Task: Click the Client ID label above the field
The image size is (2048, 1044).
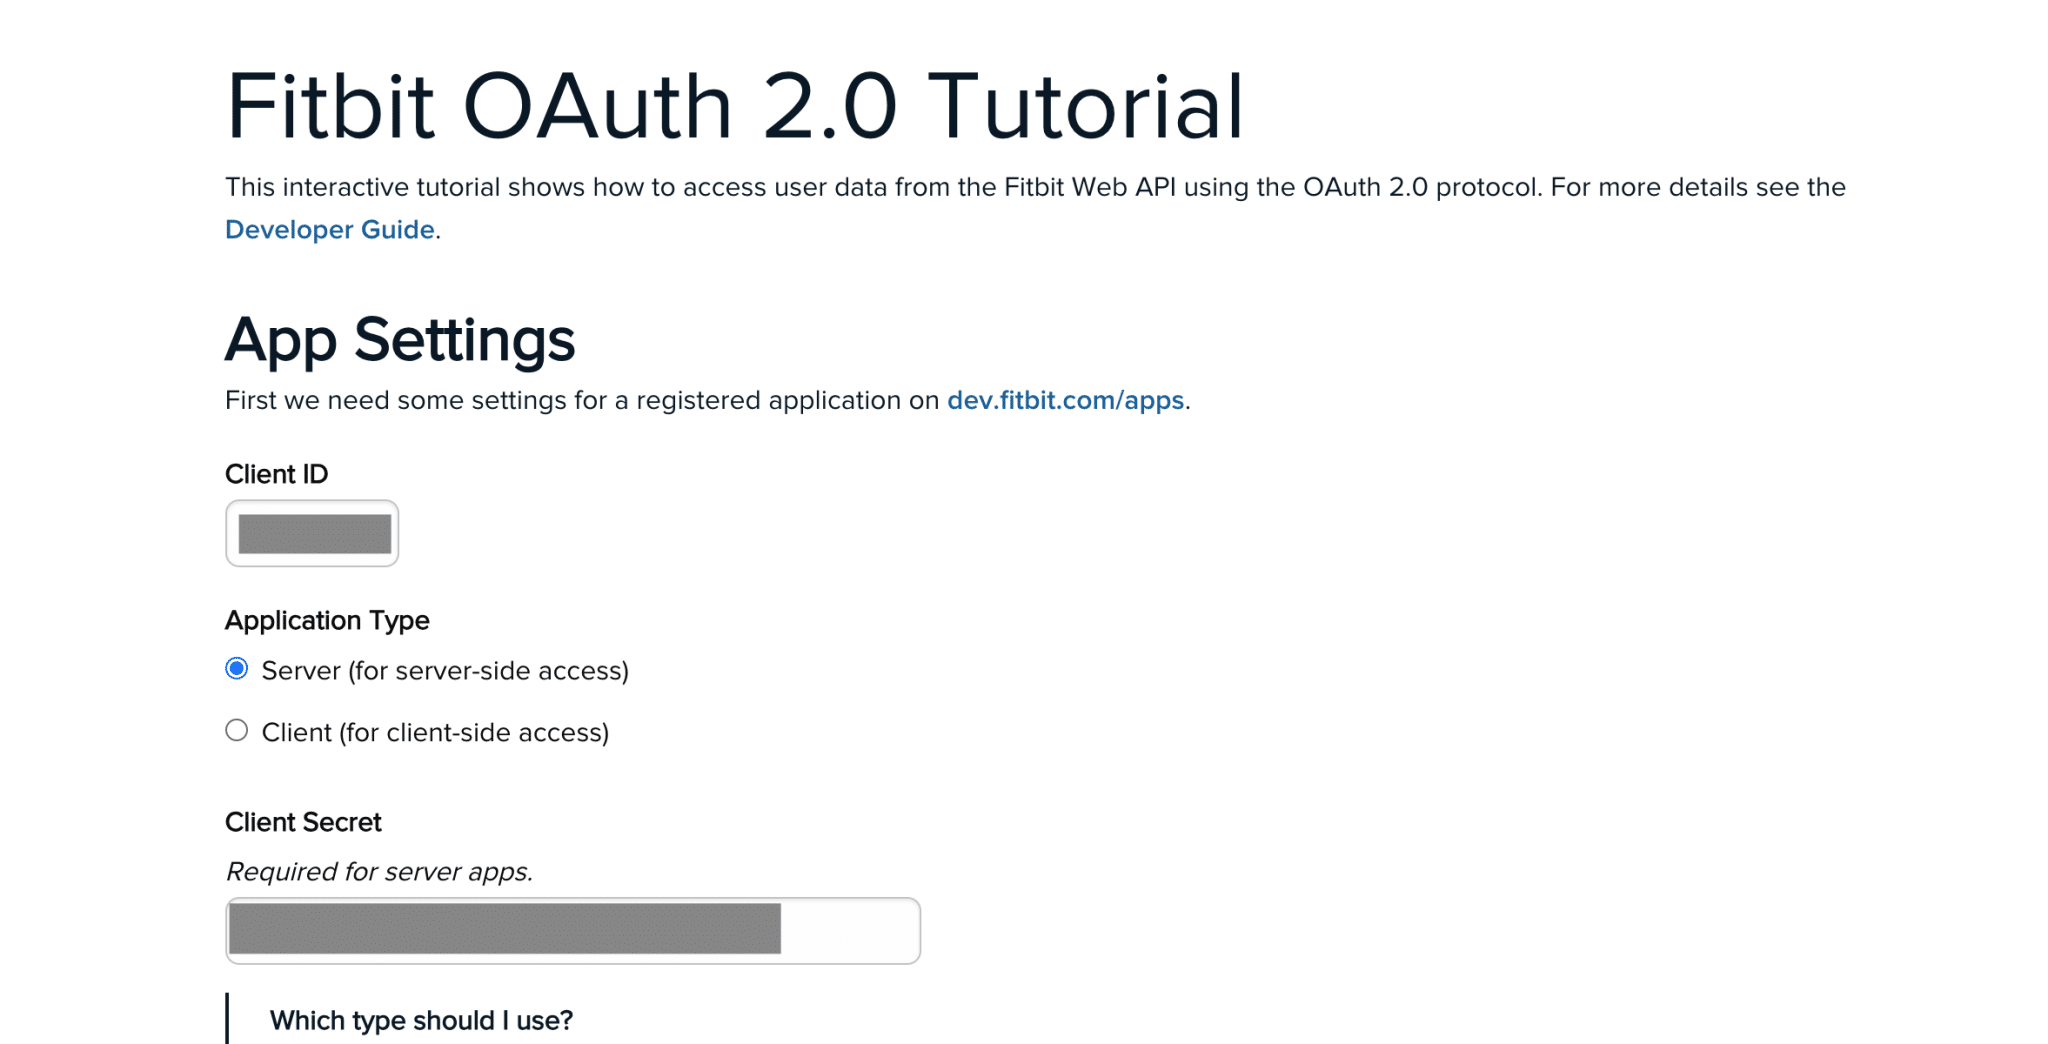Action: click(x=276, y=474)
